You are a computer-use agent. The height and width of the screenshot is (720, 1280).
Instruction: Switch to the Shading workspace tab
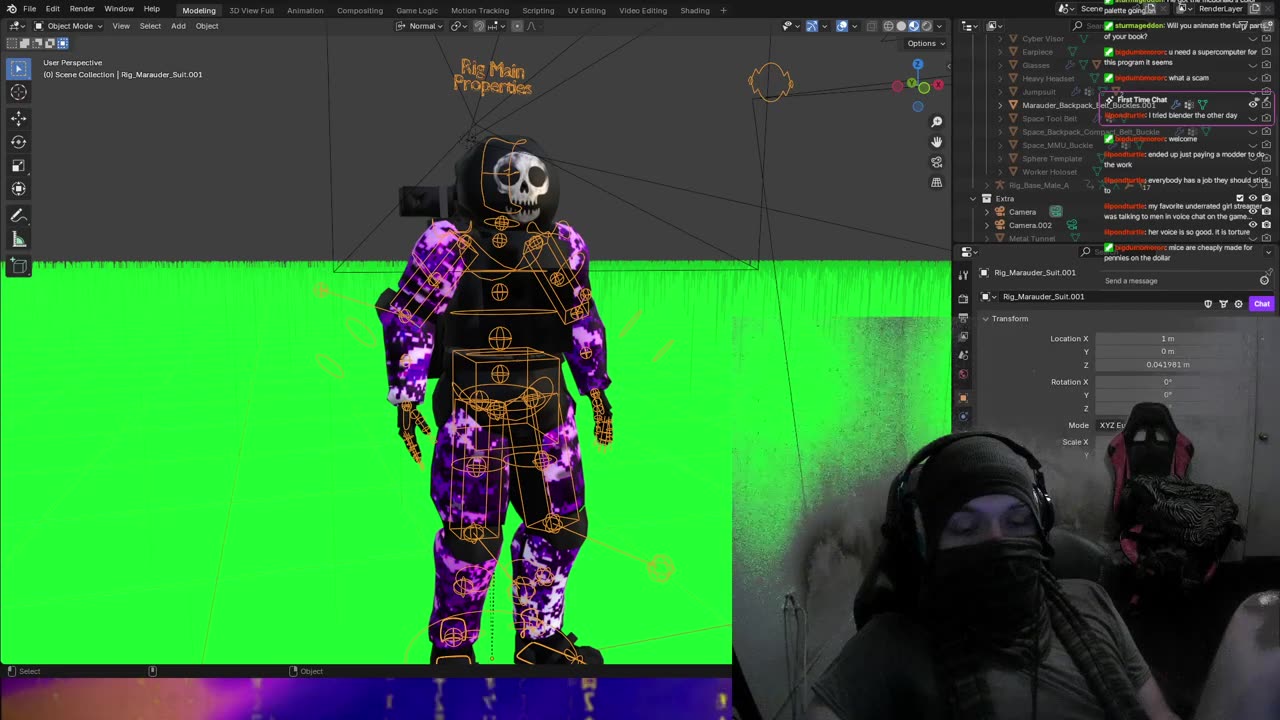click(695, 10)
